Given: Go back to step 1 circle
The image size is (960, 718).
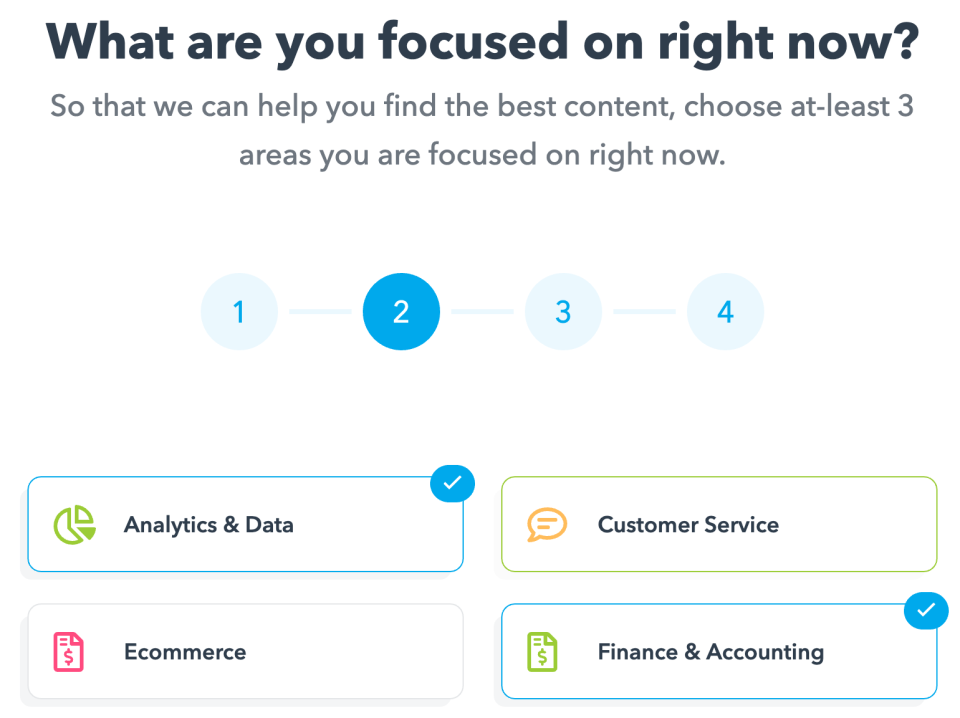Looking at the screenshot, I should (239, 312).
